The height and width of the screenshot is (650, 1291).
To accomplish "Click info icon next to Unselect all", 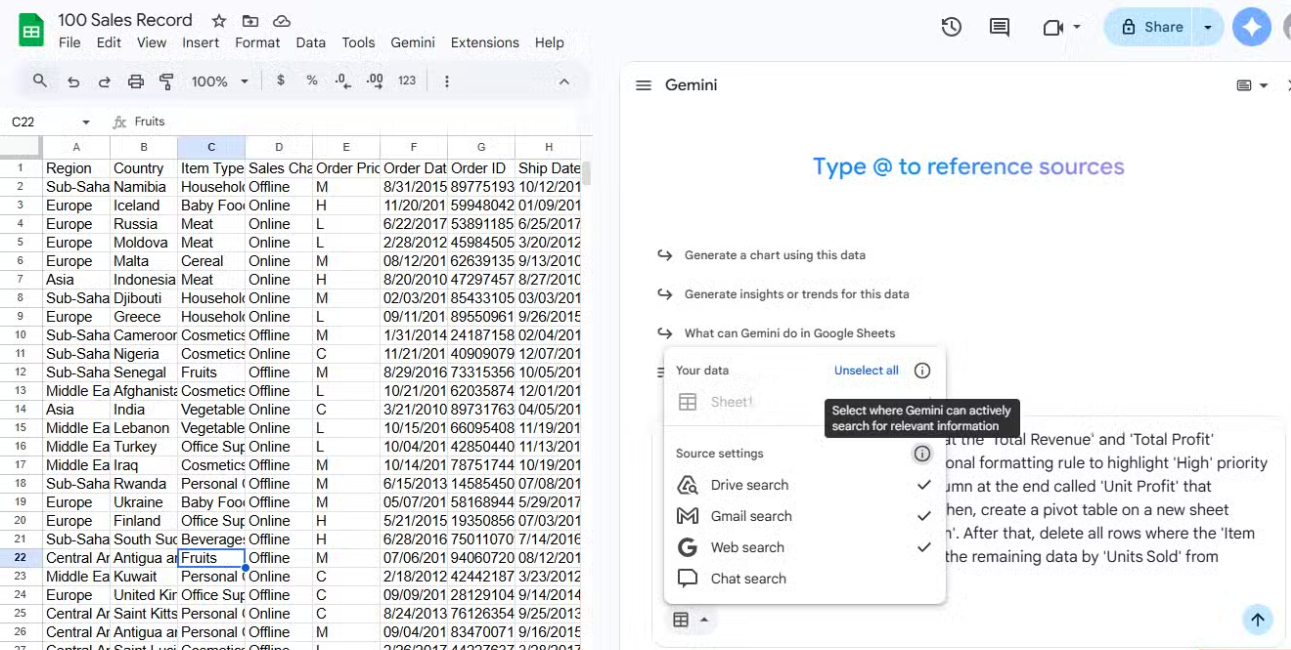I will (922, 370).
